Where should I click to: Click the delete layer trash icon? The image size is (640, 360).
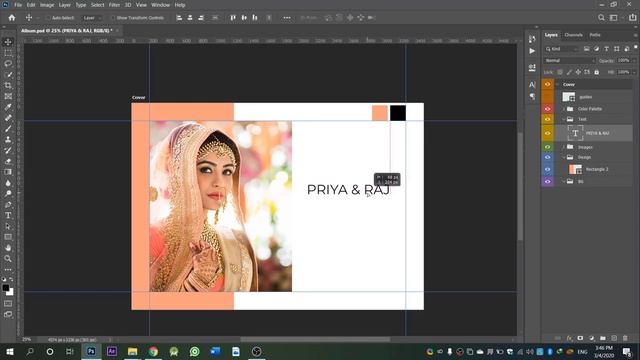[625, 338]
